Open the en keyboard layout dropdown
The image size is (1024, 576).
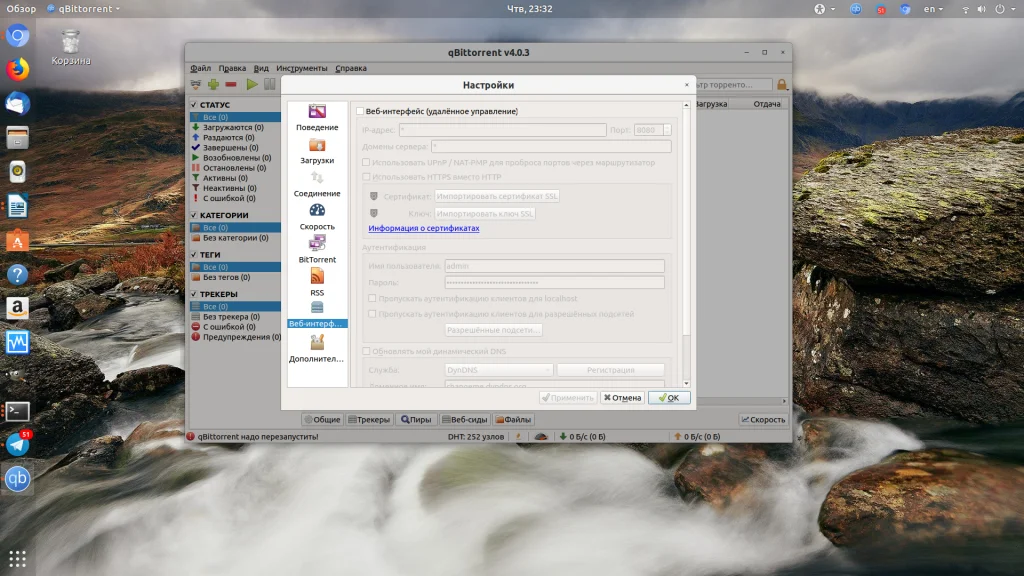coord(933,8)
